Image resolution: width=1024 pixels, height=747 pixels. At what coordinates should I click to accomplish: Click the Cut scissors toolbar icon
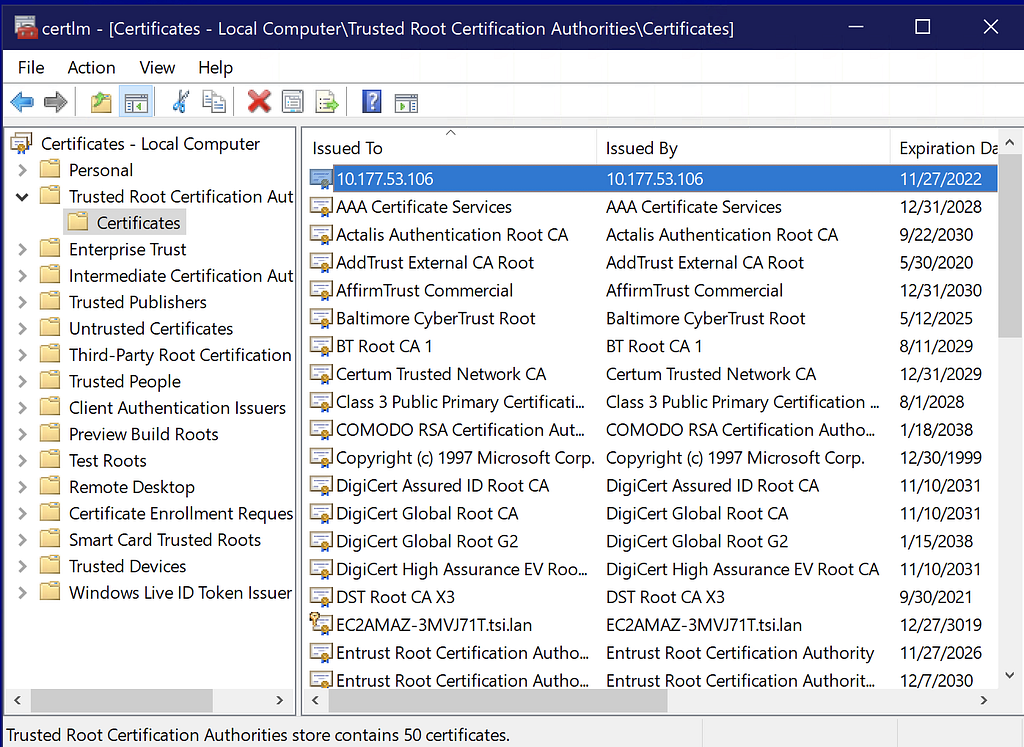180,102
